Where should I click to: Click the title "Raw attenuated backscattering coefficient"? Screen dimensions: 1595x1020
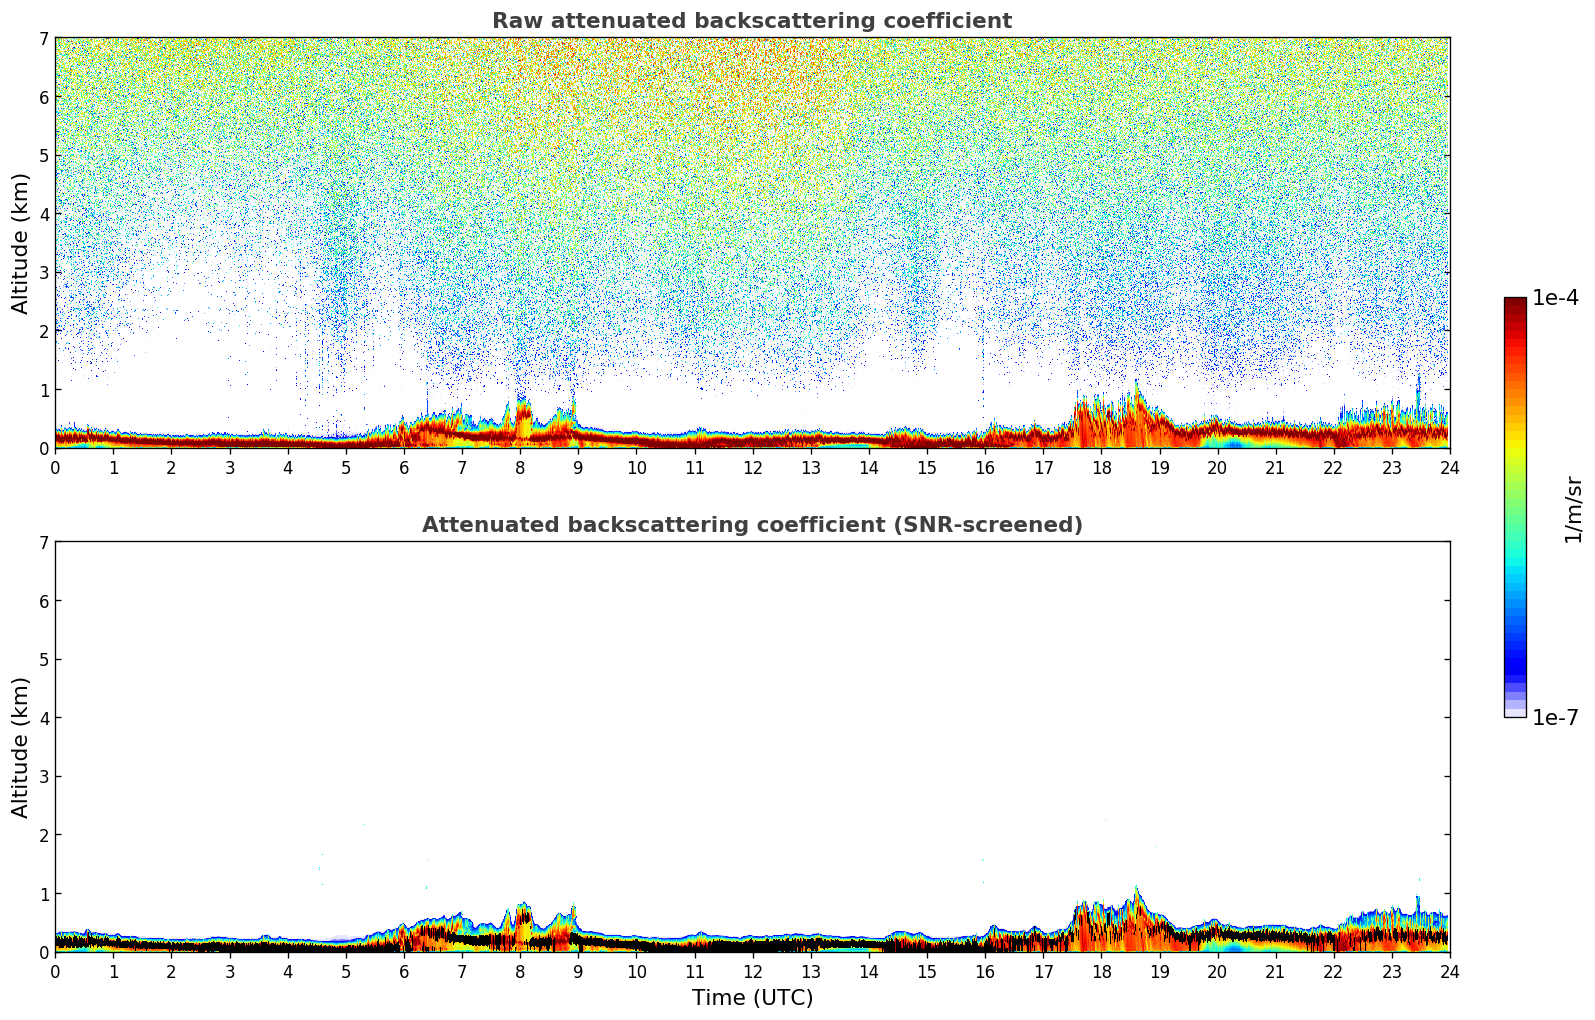click(x=752, y=21)
